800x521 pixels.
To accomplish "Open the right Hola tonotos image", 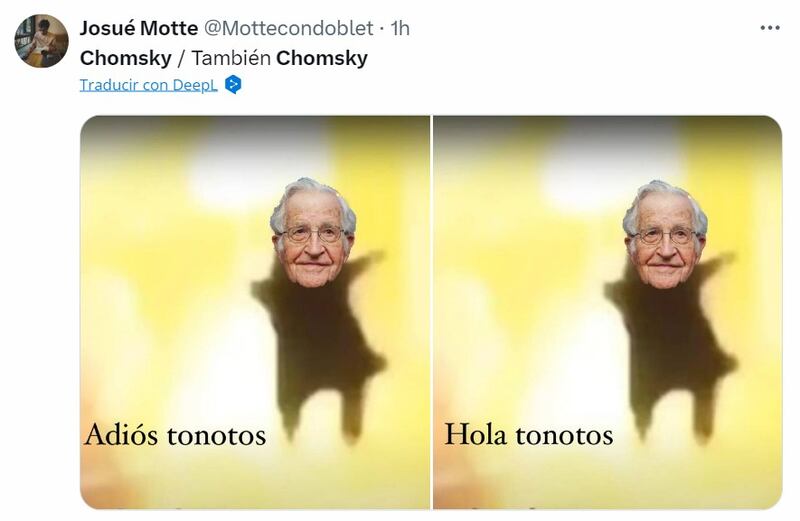I will tap(607, 312).
